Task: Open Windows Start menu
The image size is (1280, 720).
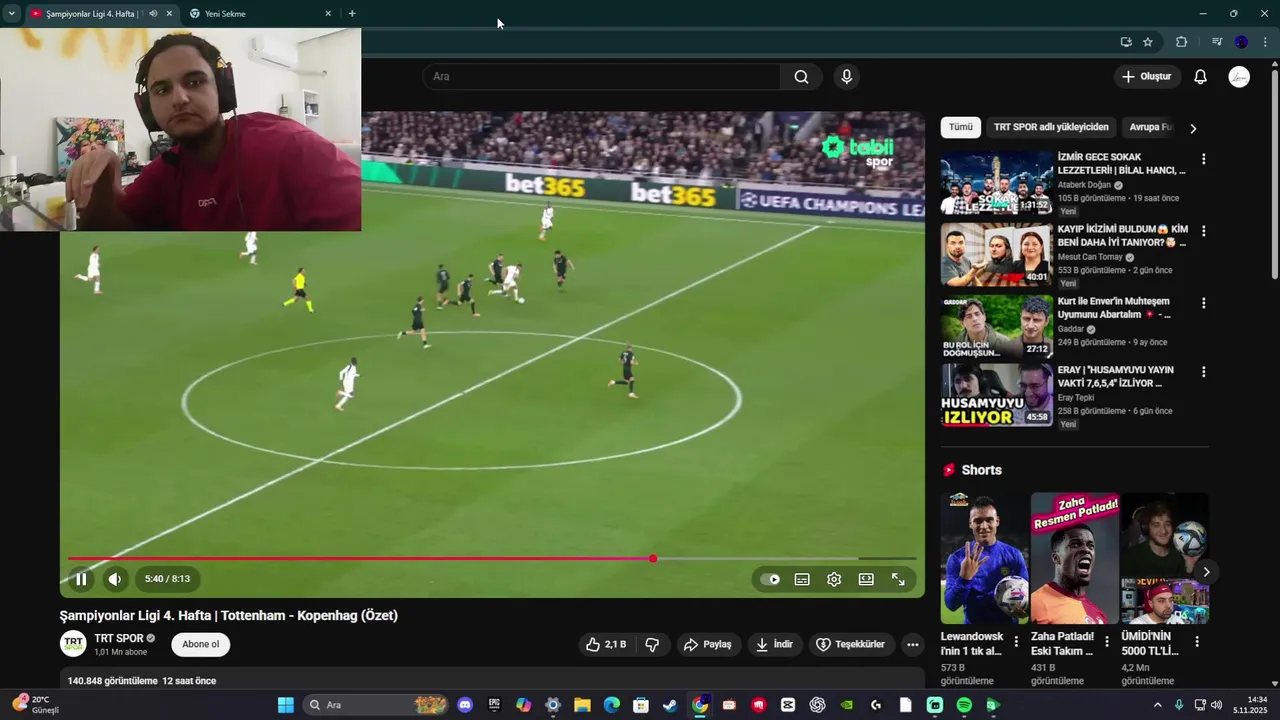Action: coord(286,705)
